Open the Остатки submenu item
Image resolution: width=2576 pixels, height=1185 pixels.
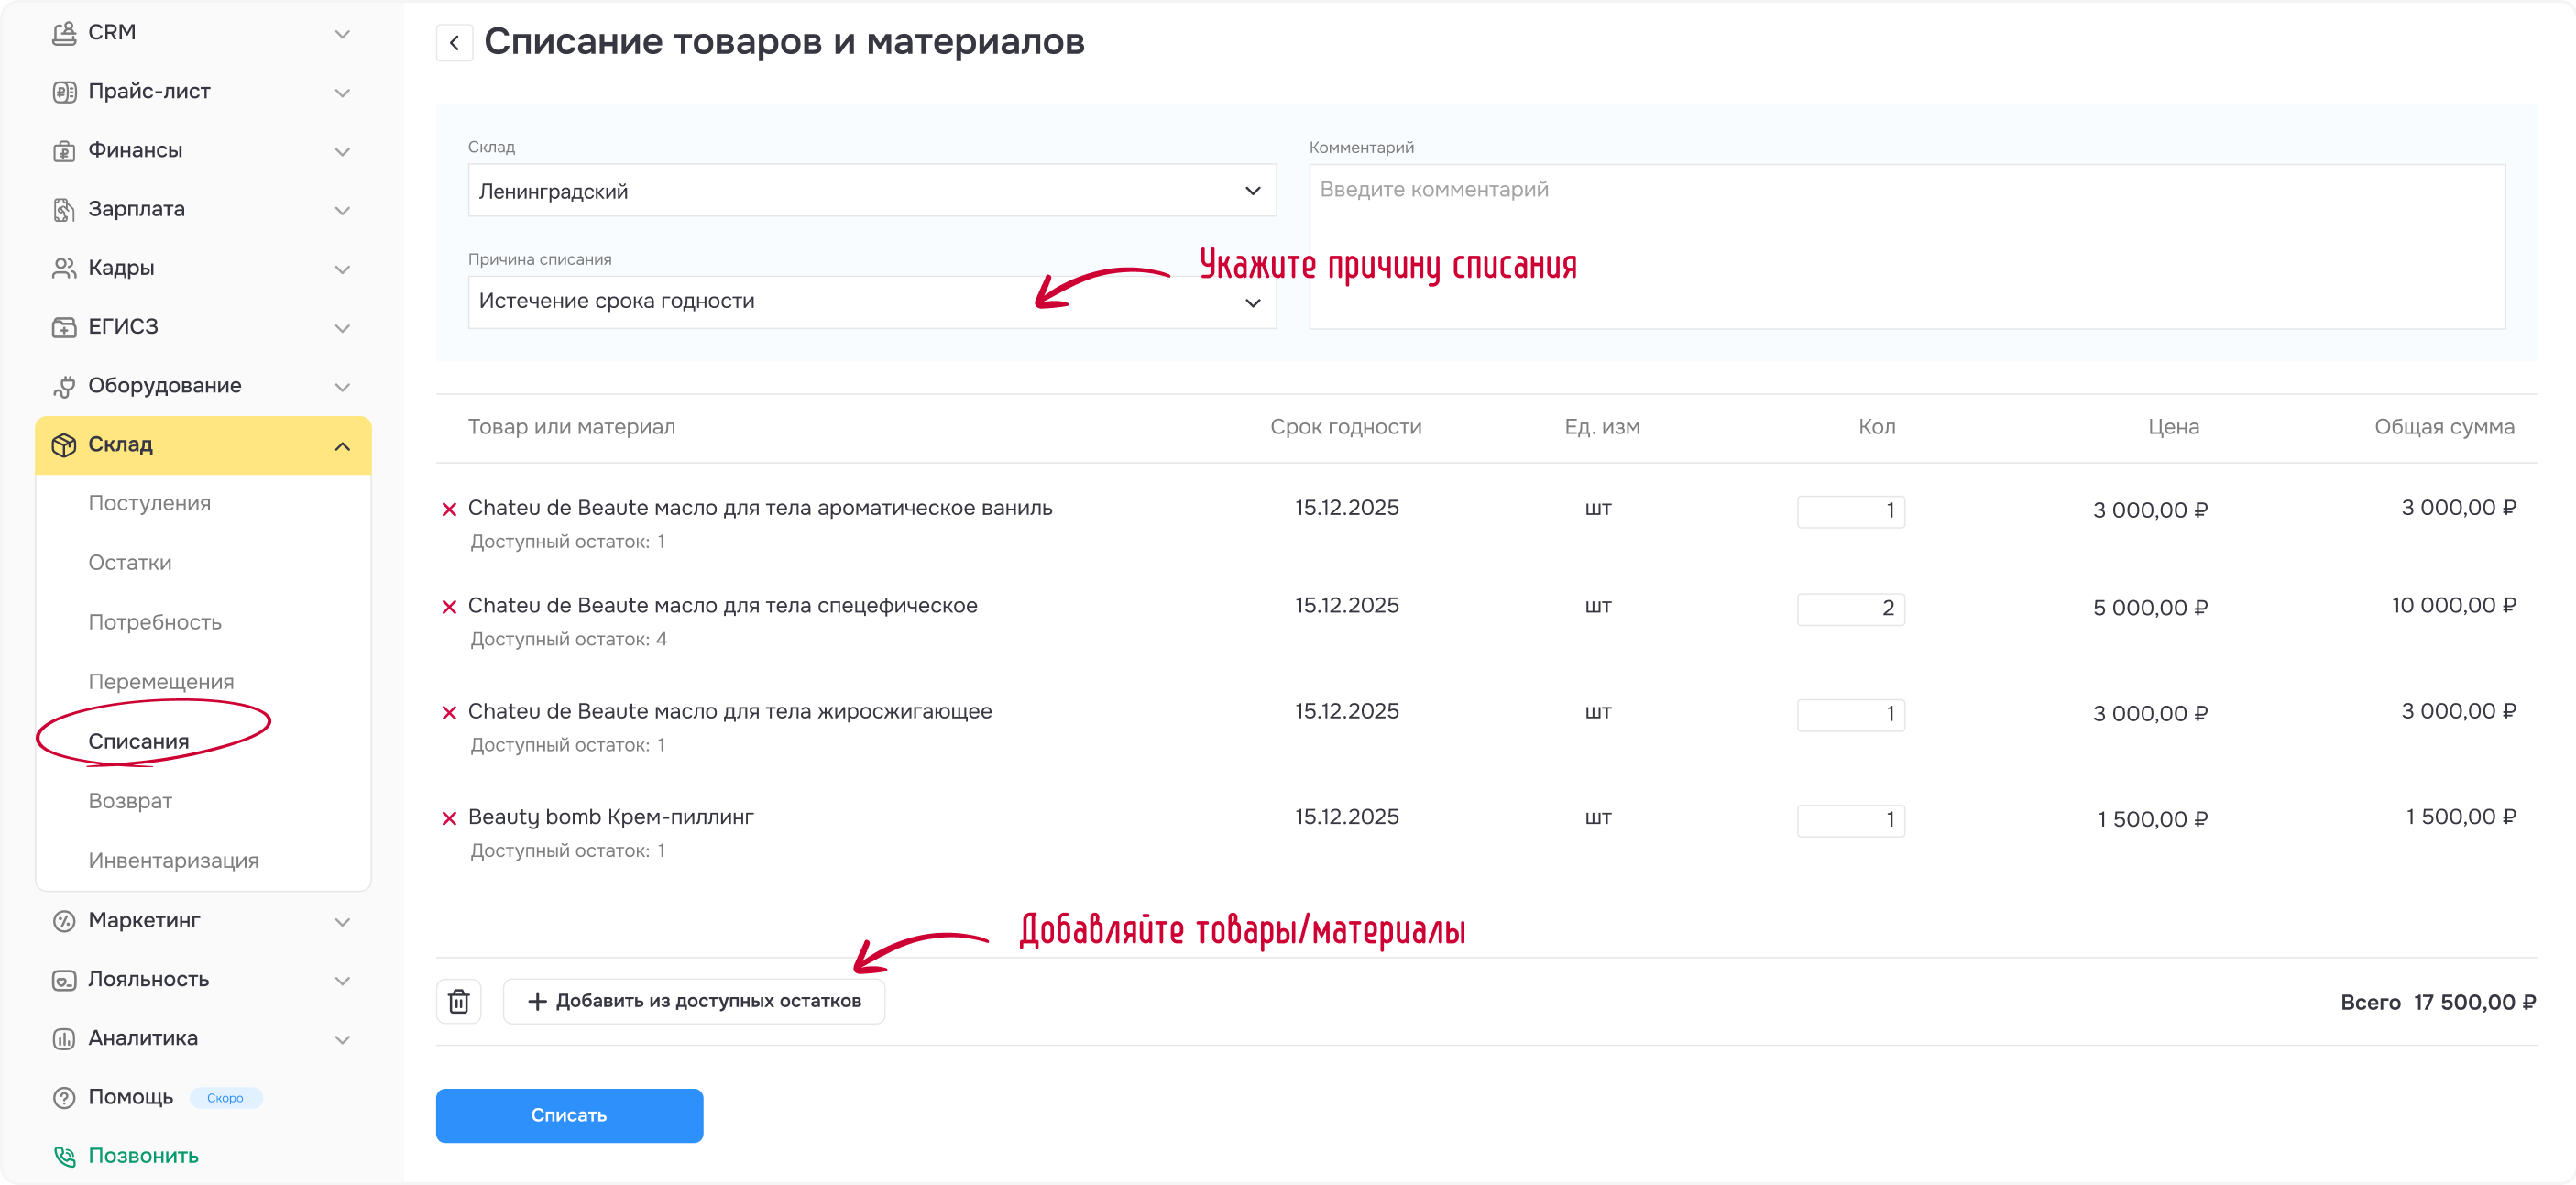pyautogui.click(x=130, y=563)
